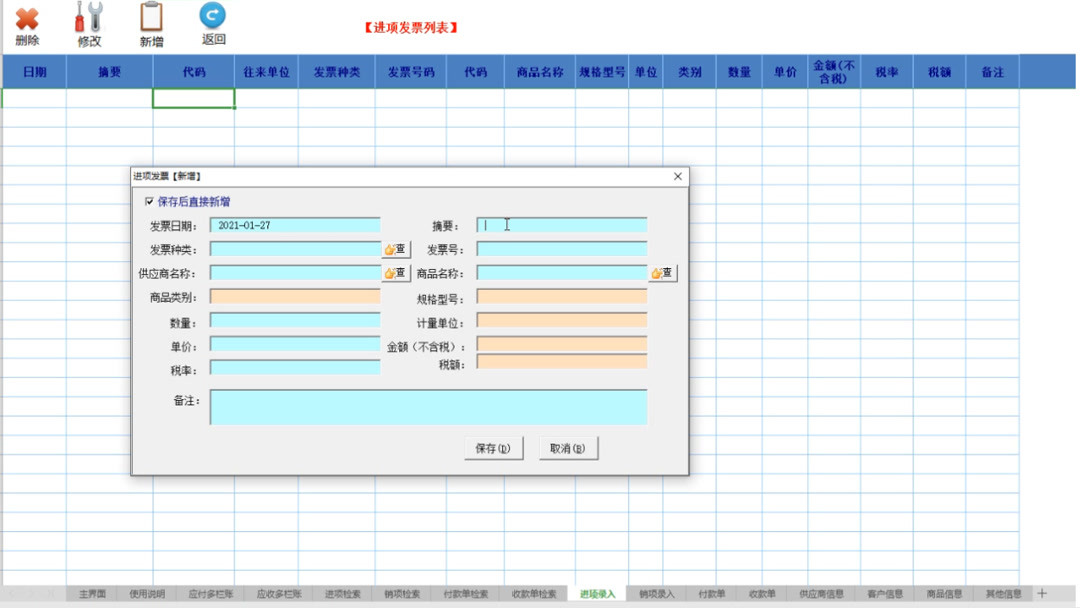Click the 删除 delete icon in the toolbar

28,20
